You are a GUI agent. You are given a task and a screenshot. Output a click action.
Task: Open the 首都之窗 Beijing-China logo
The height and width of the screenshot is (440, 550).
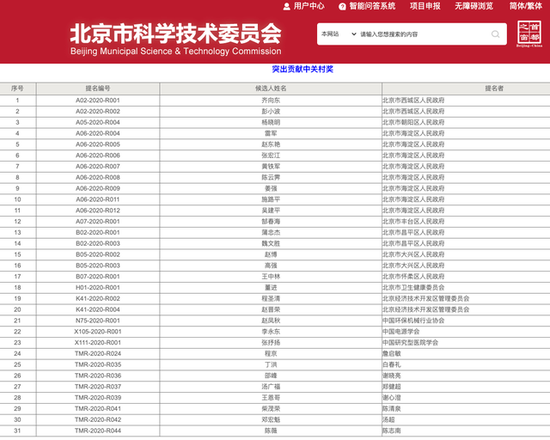(529, 34)
